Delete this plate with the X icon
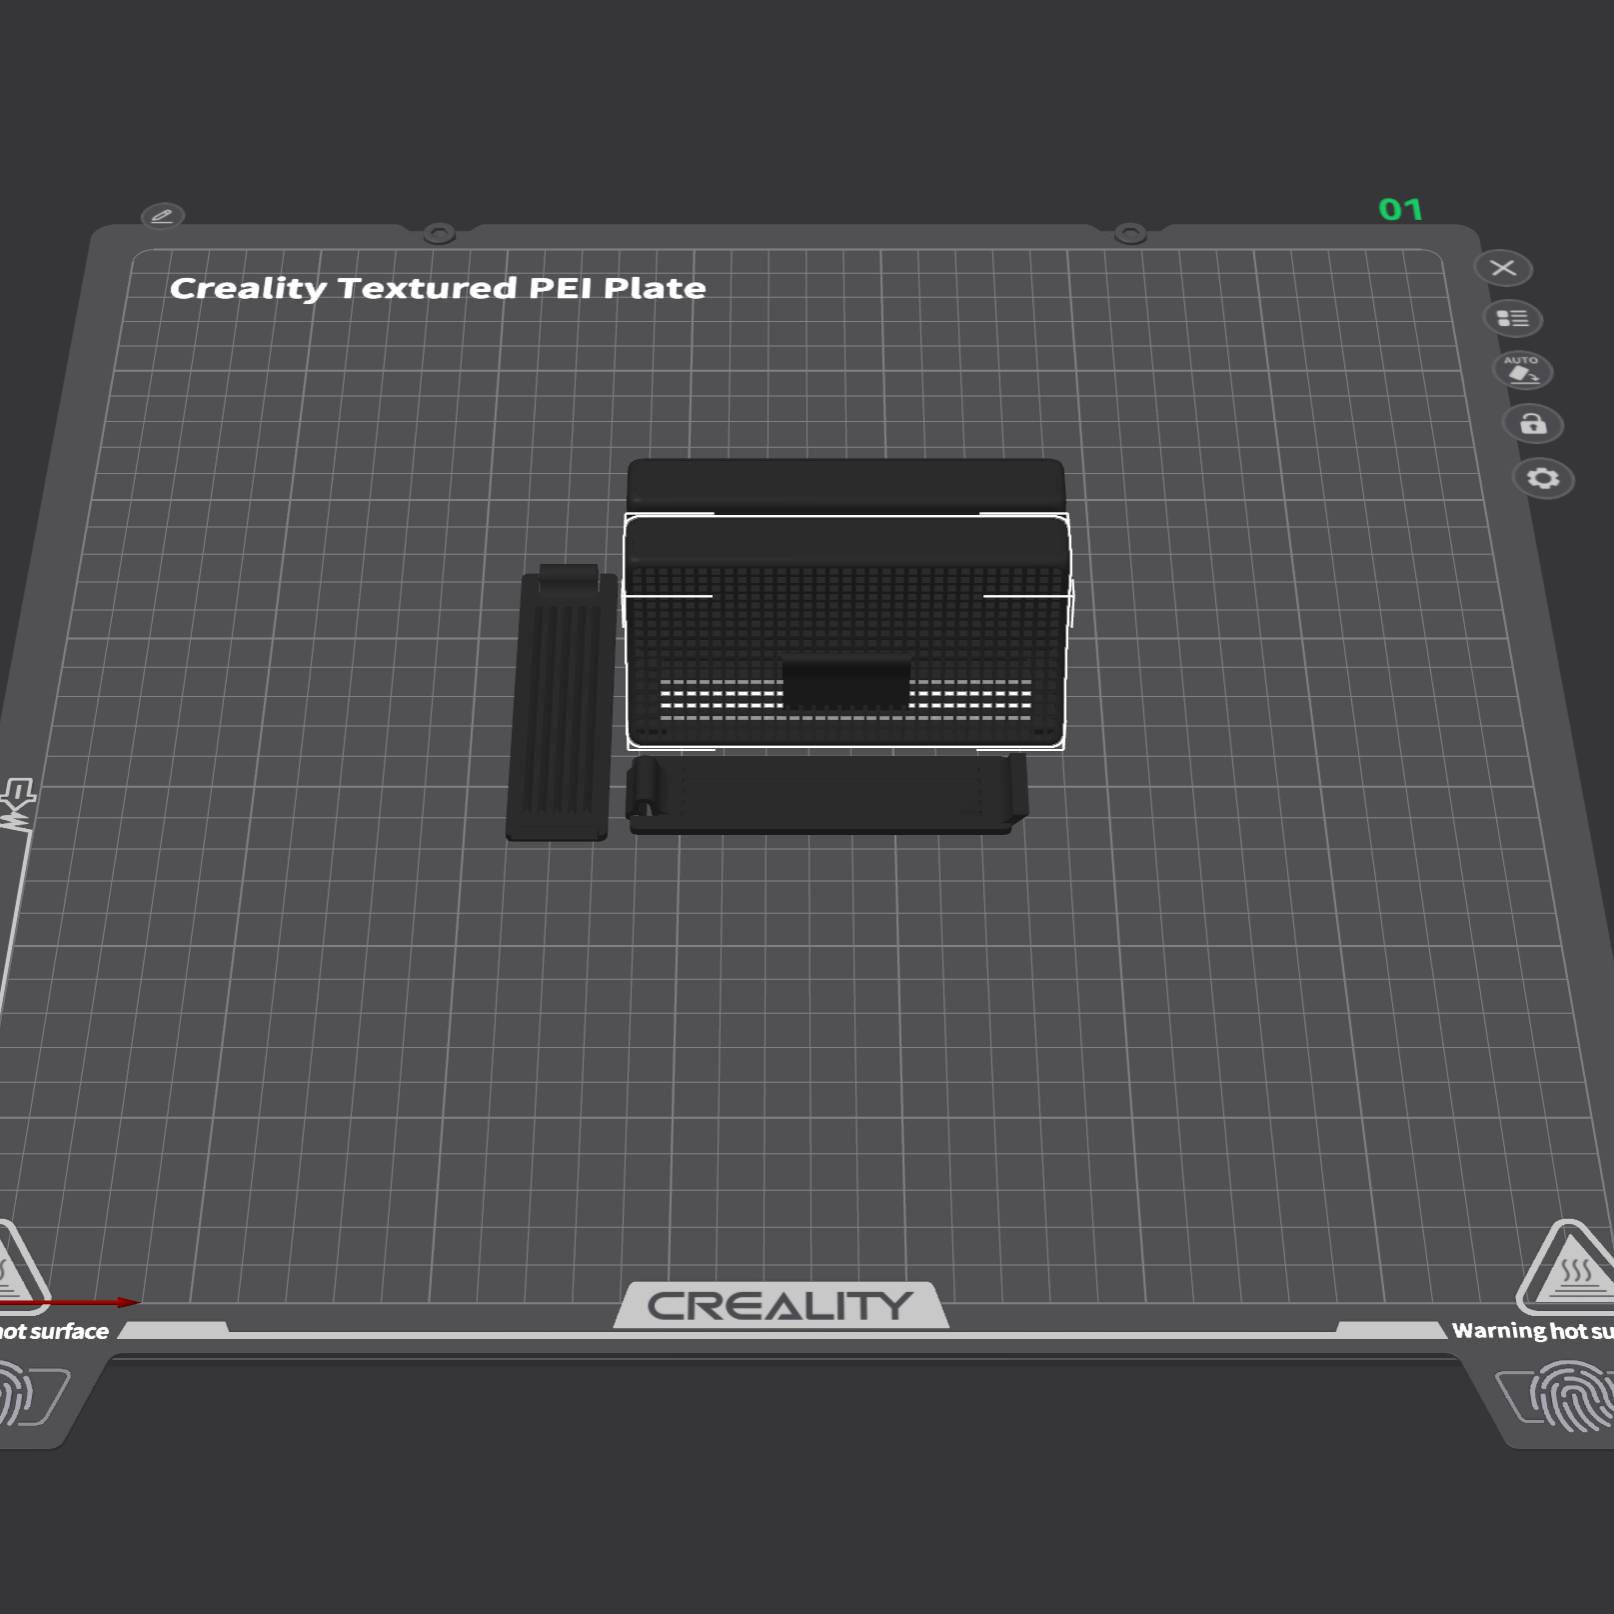Viewport: 1614px width, 1614px height. tap(1504, 268)
